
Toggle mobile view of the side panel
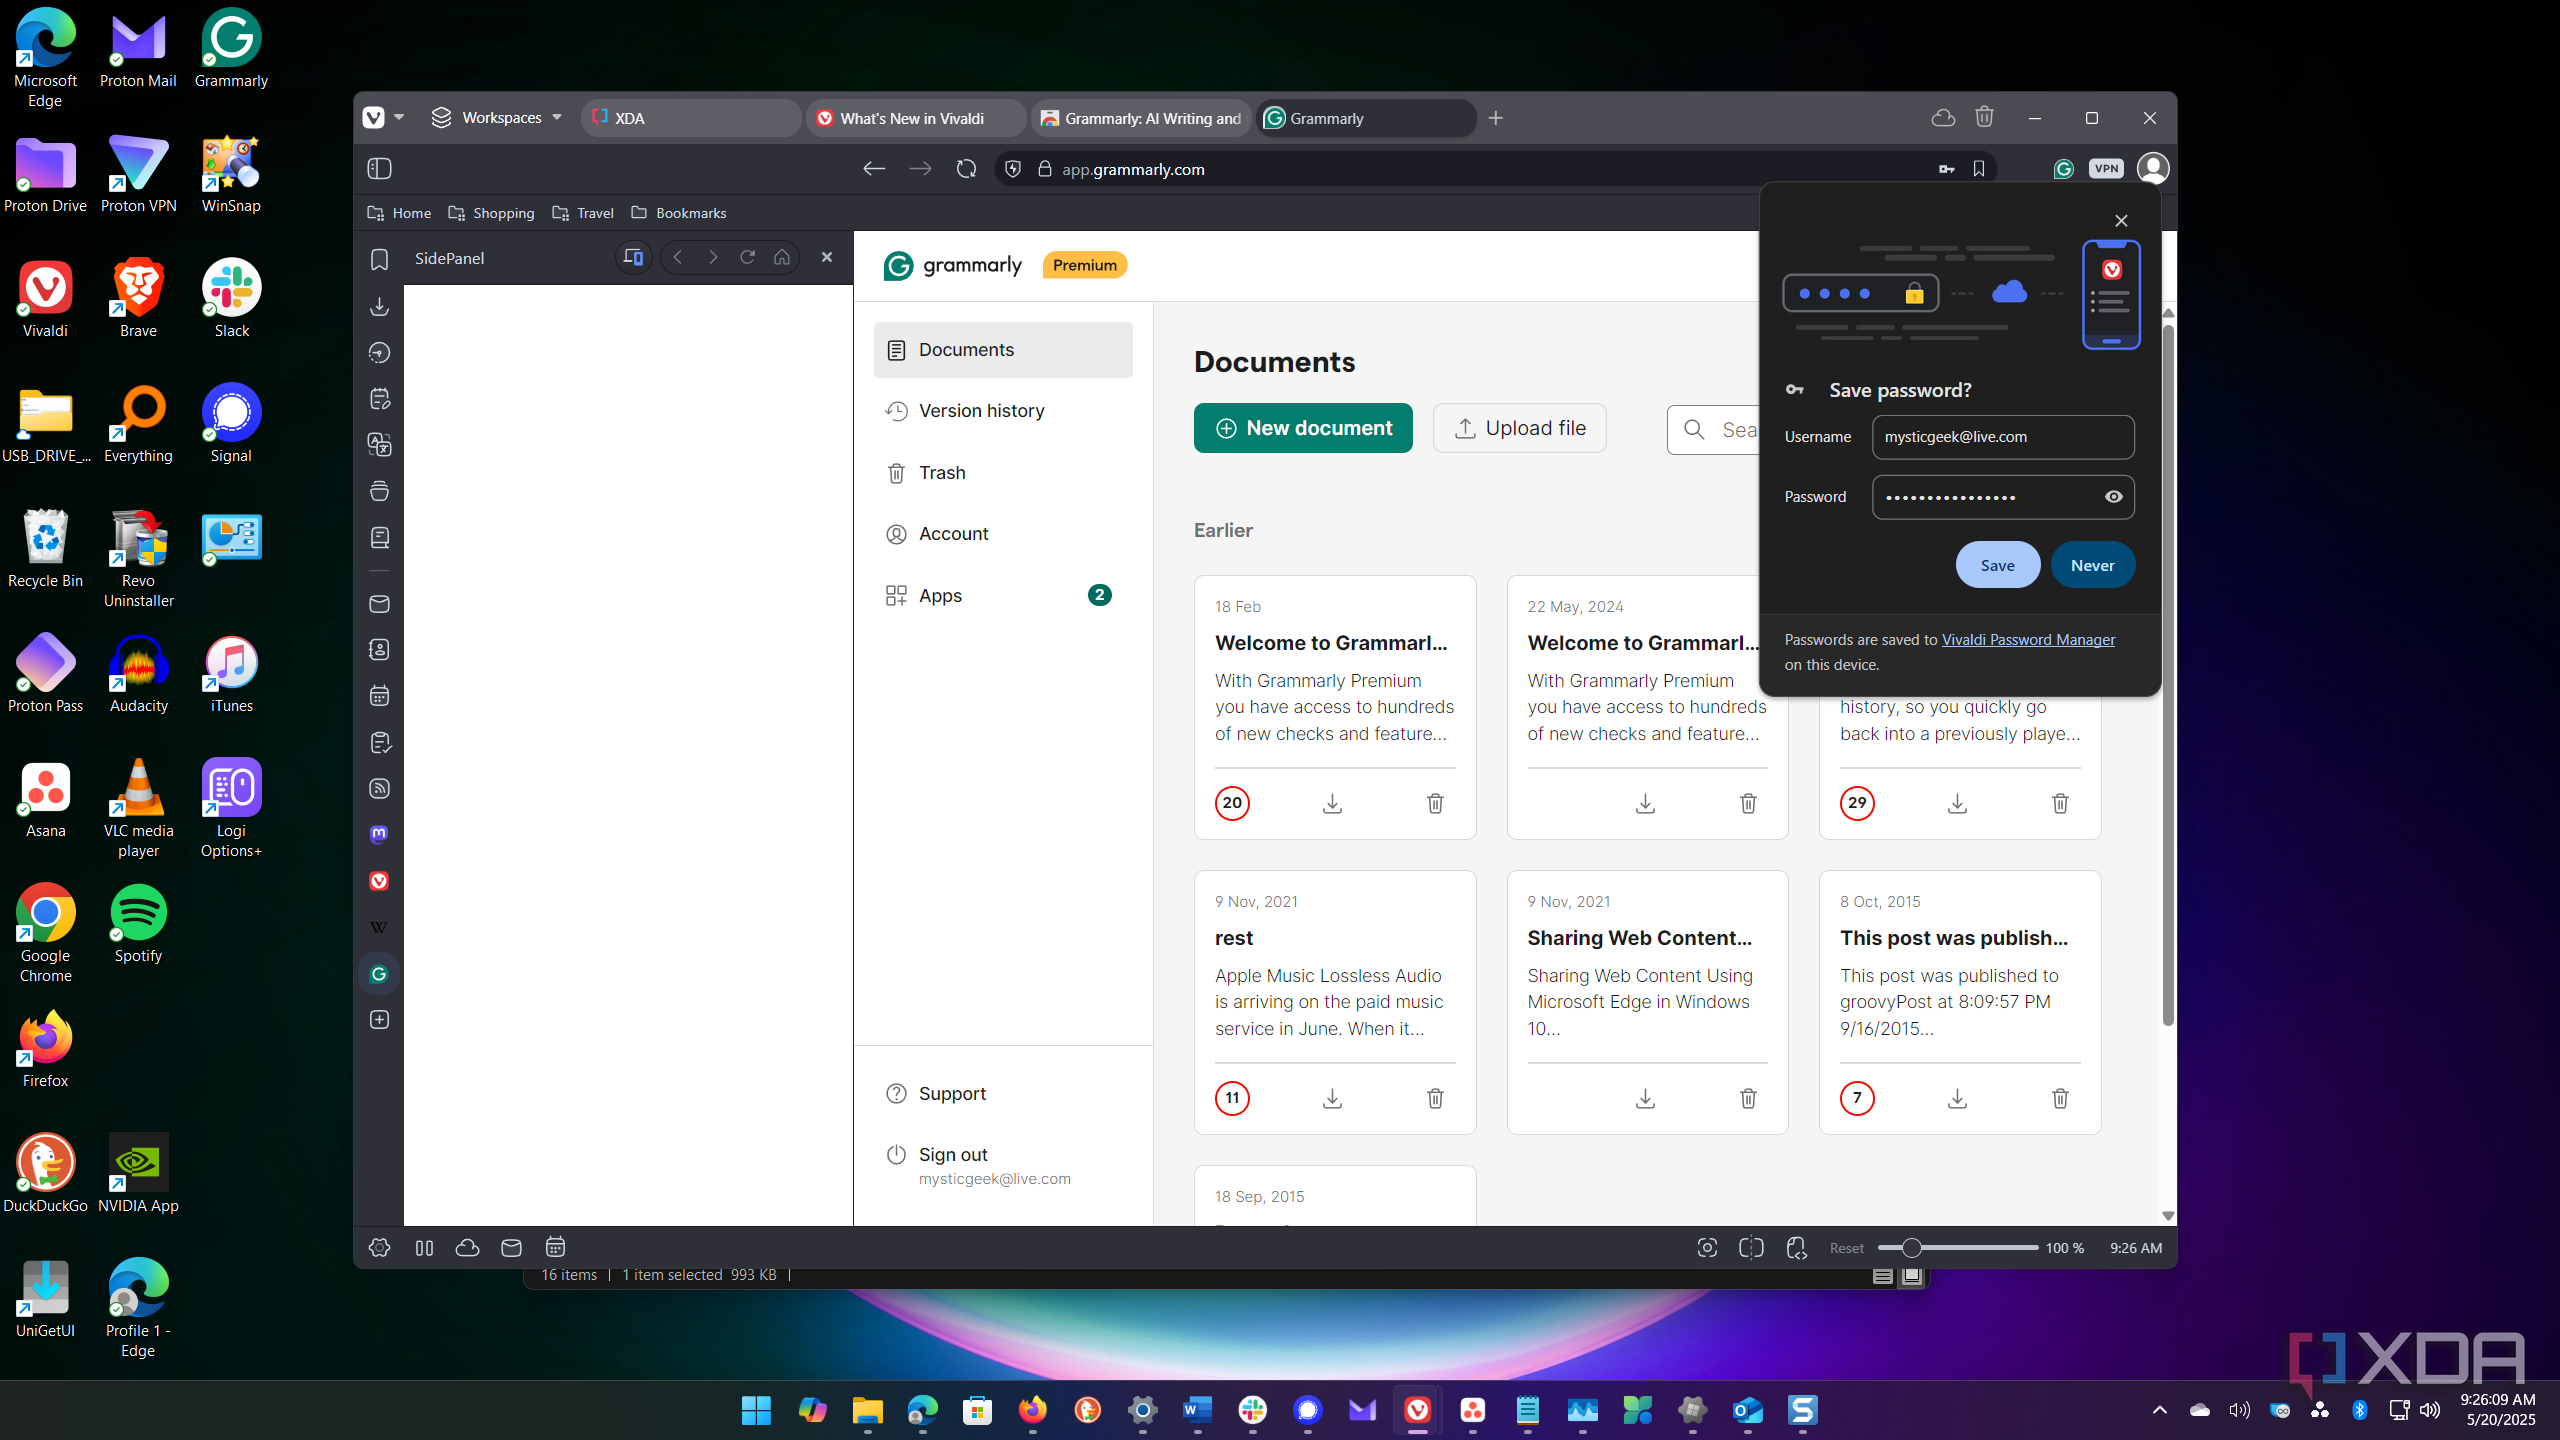point(633,258)
